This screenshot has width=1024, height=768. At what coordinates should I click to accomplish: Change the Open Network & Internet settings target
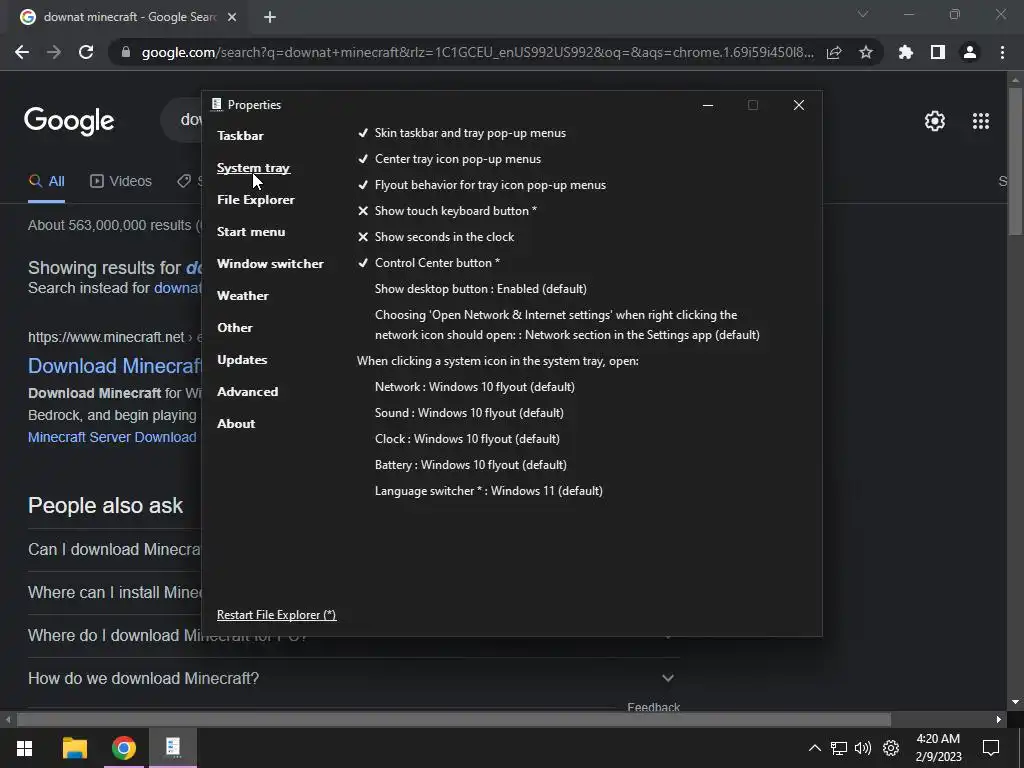tap(567, 325)
